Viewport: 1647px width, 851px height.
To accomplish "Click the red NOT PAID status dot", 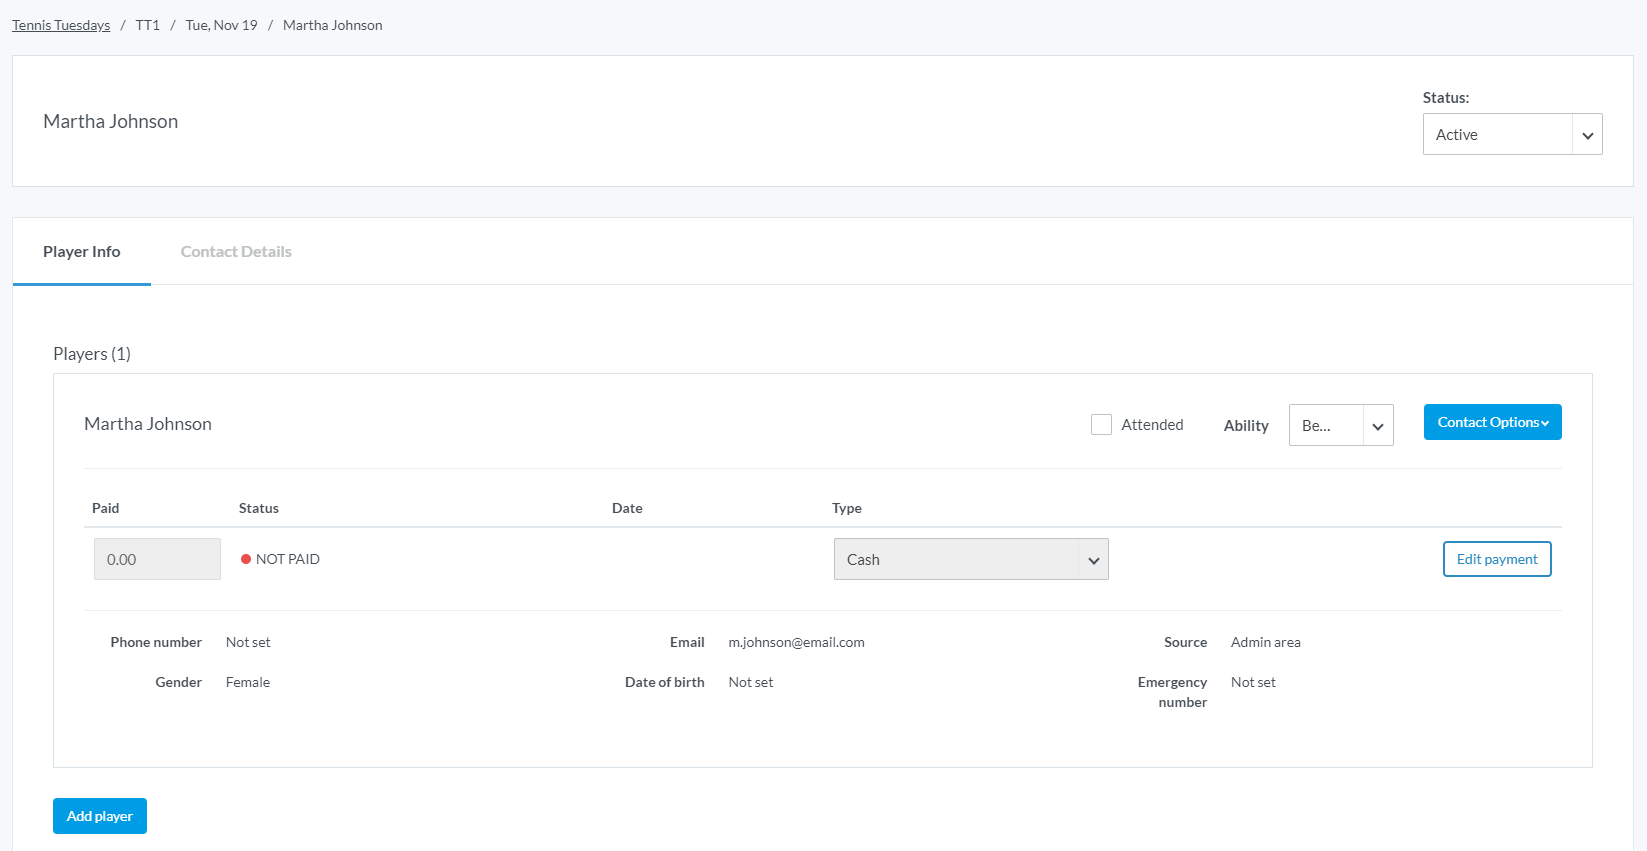I will point(246,559).
